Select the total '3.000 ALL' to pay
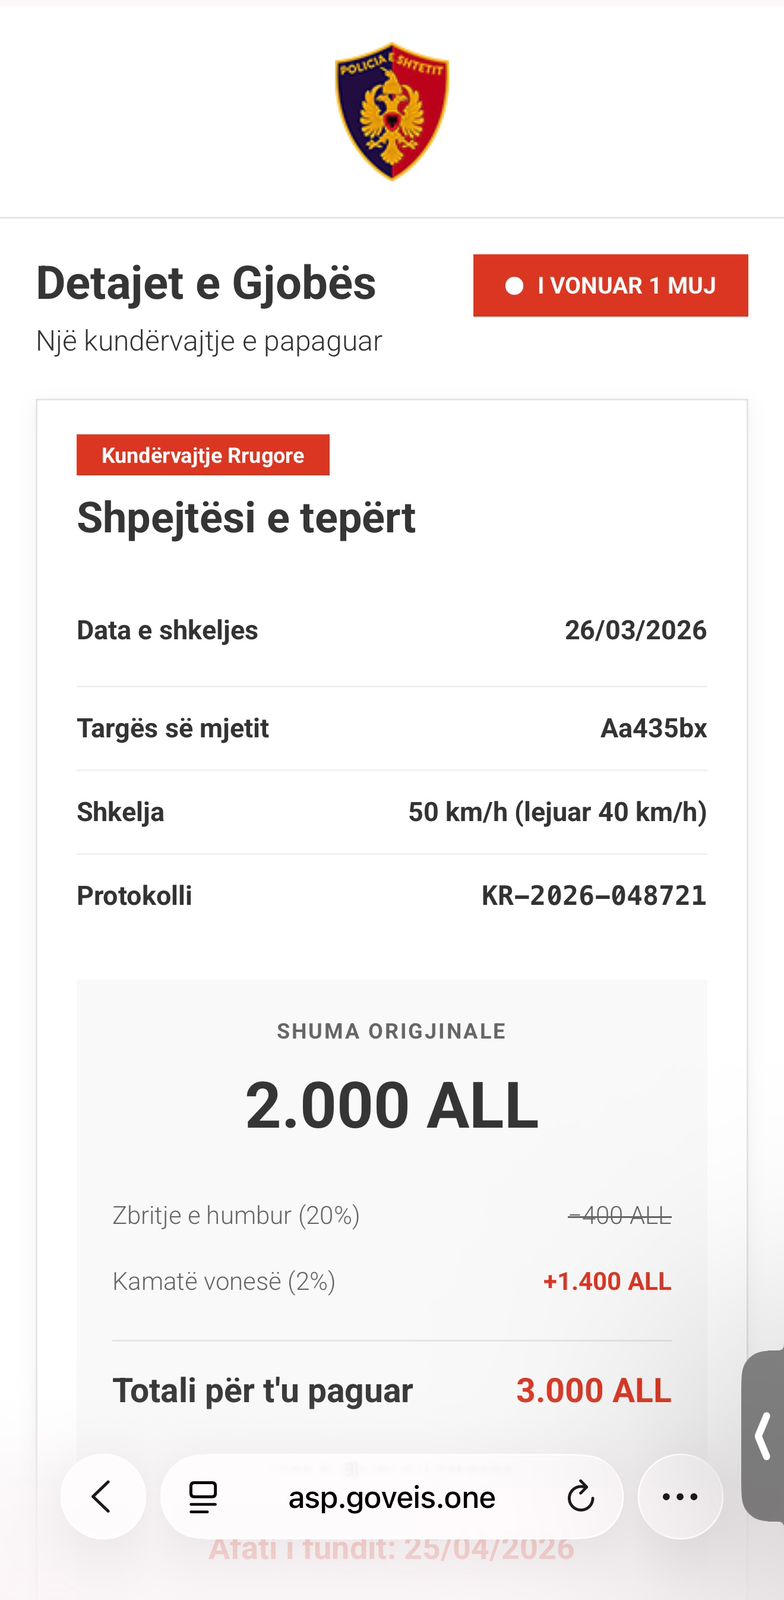The image size is (784, 1600). [x=593, y=1390]
